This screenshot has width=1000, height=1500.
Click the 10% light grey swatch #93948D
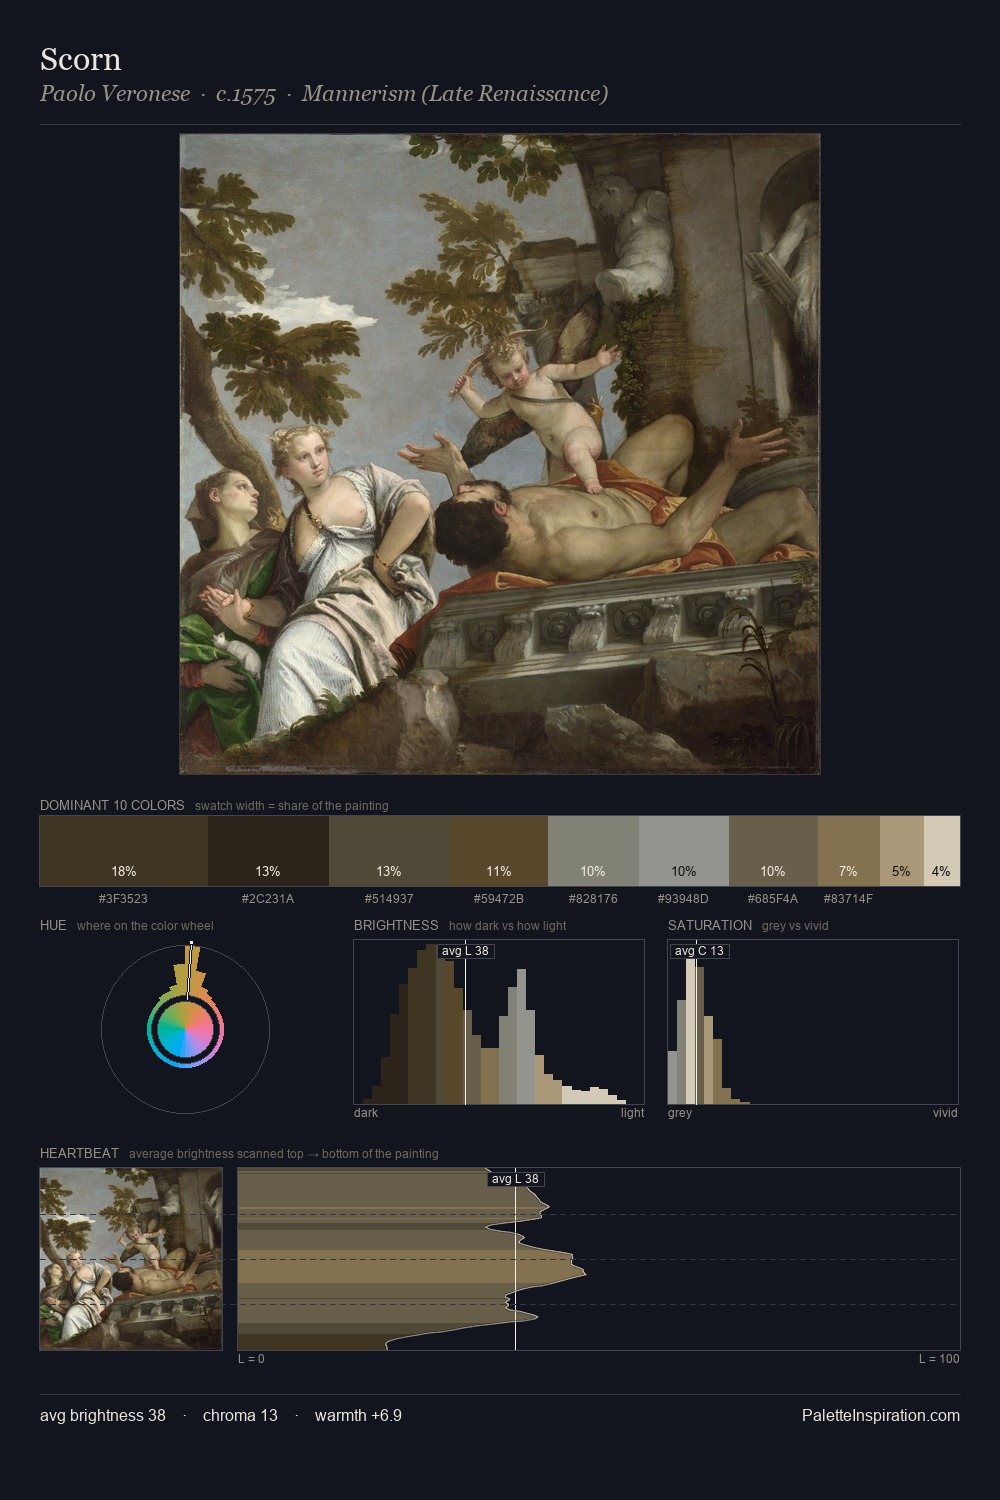(x=684, y=851)
